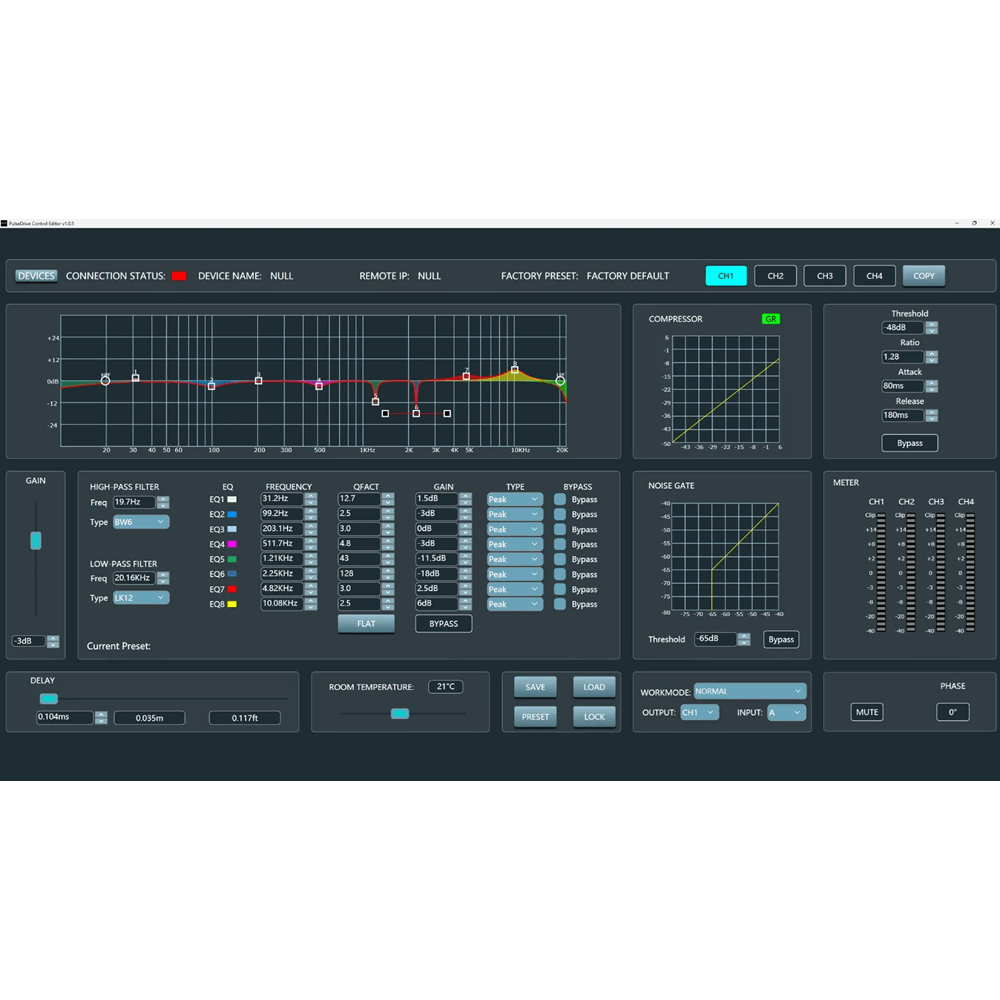The height and width of the screenshot is (1000, 1000).
Task: Toggle Bypass checkbox for EQ2
Action: click(560, 514)
